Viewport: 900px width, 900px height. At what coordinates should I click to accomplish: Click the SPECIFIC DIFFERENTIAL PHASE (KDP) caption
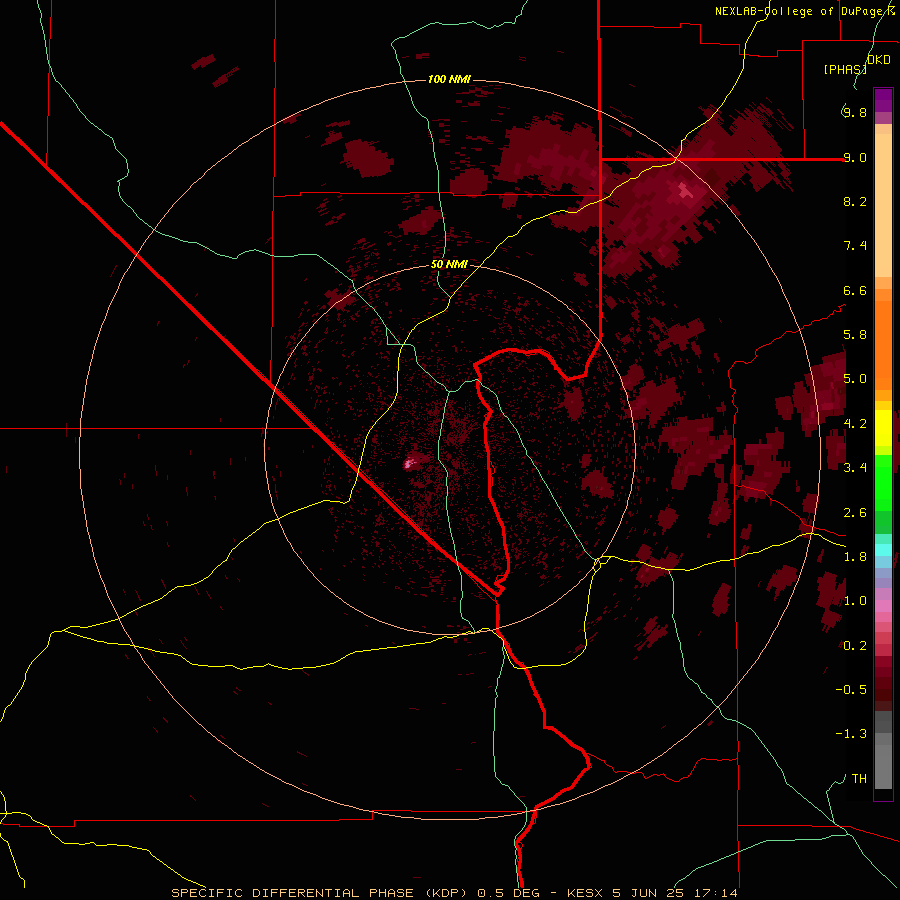coord(319,893)
